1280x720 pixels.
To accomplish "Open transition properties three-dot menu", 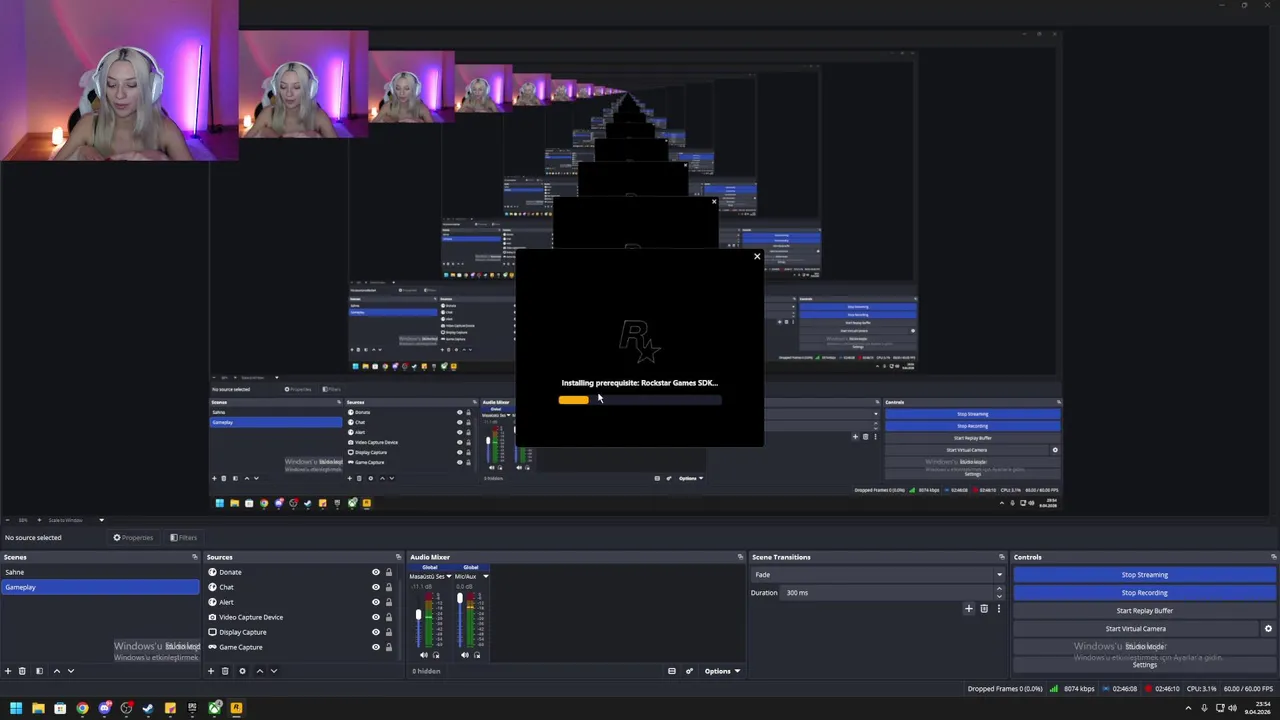I will click(x=998, y=608).
